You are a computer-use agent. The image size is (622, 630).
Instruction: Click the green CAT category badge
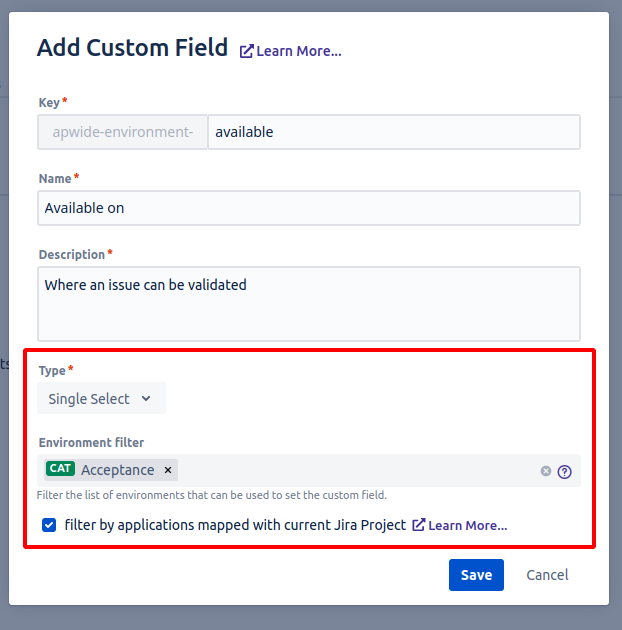click(60, 470)
